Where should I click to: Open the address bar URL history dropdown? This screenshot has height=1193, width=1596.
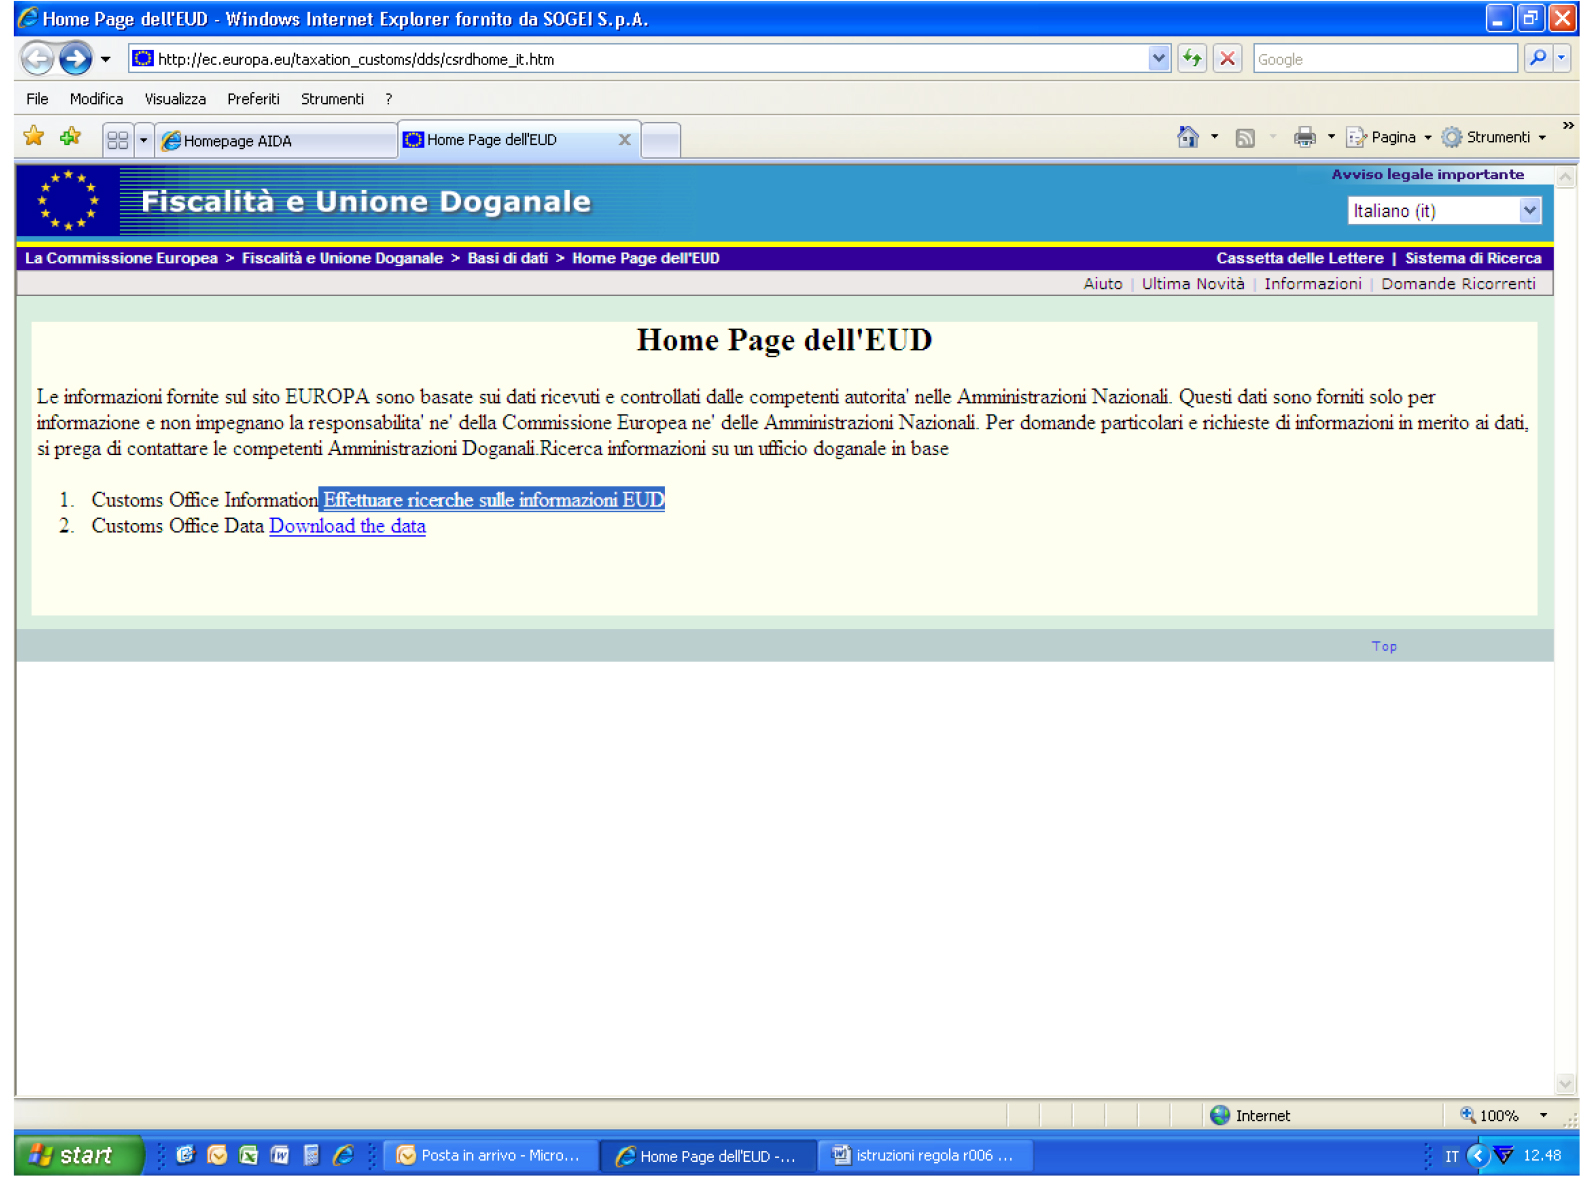1158,59
